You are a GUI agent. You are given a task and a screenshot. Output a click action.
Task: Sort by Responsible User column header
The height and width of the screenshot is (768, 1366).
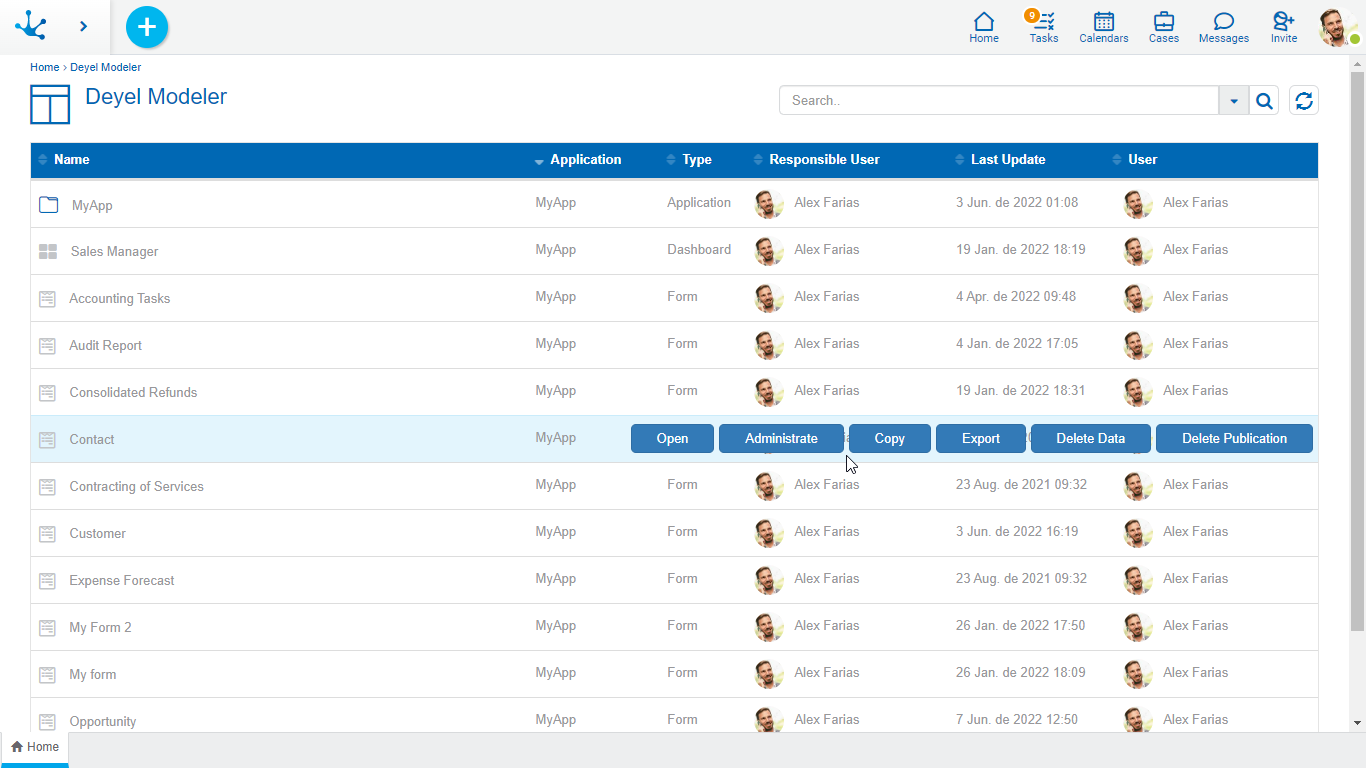click(824, 160)
